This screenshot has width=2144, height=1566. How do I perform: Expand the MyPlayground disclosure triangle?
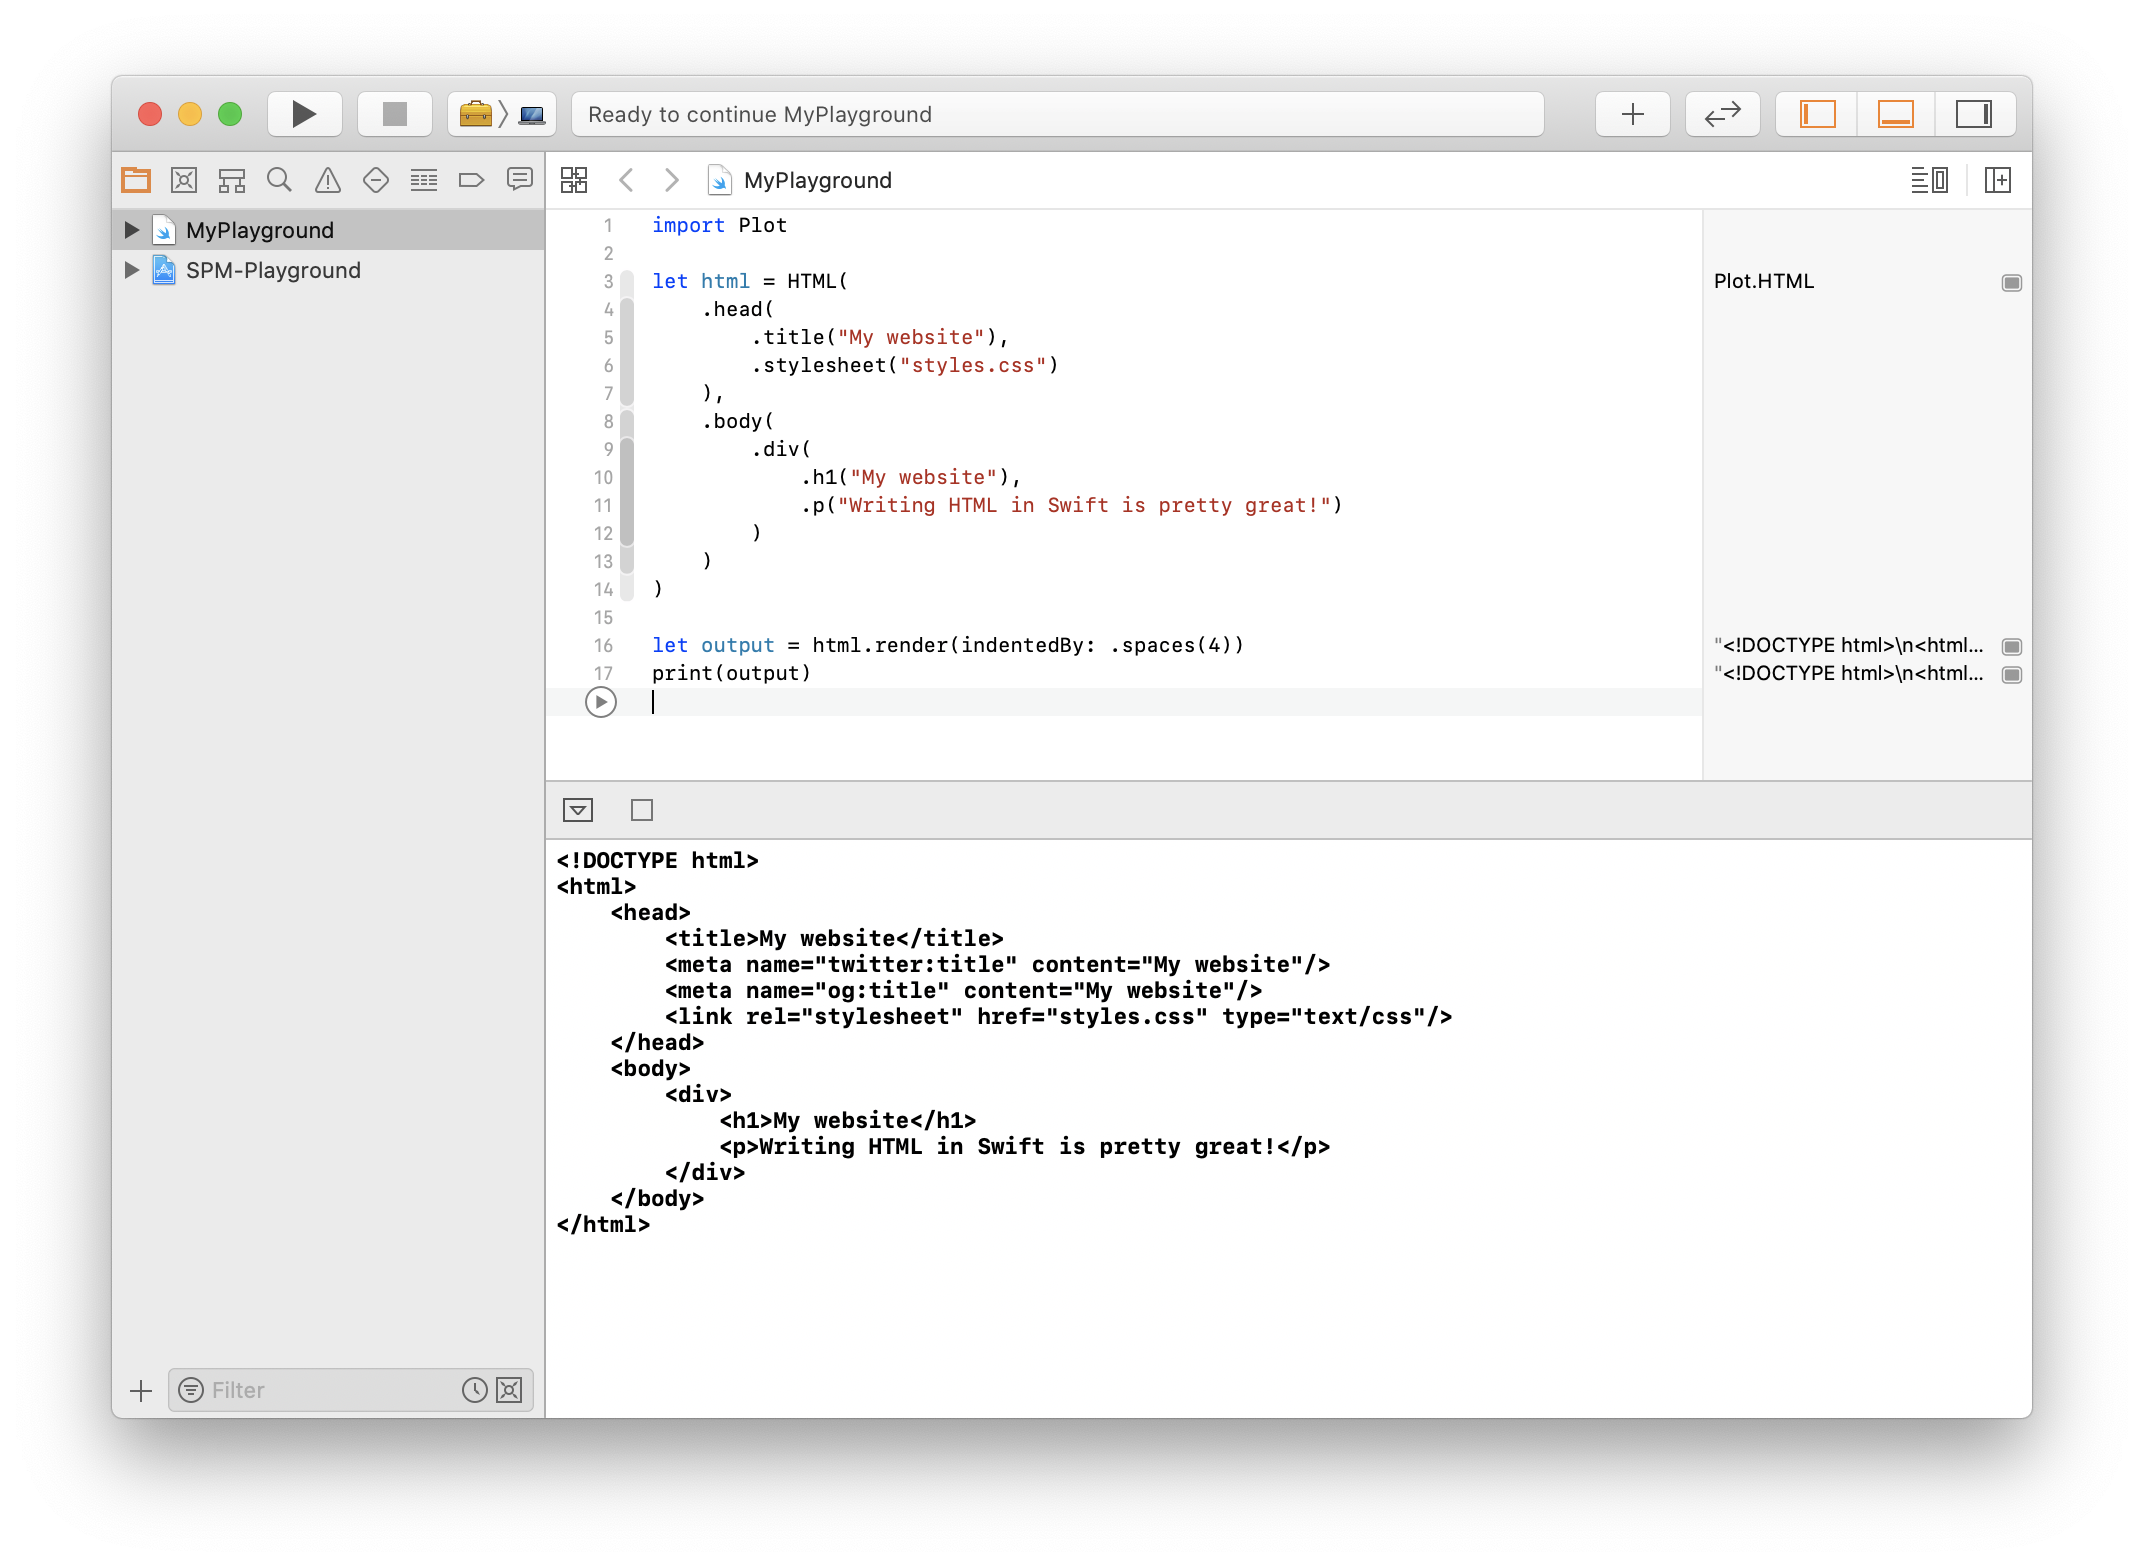click(x=131, y=229)
